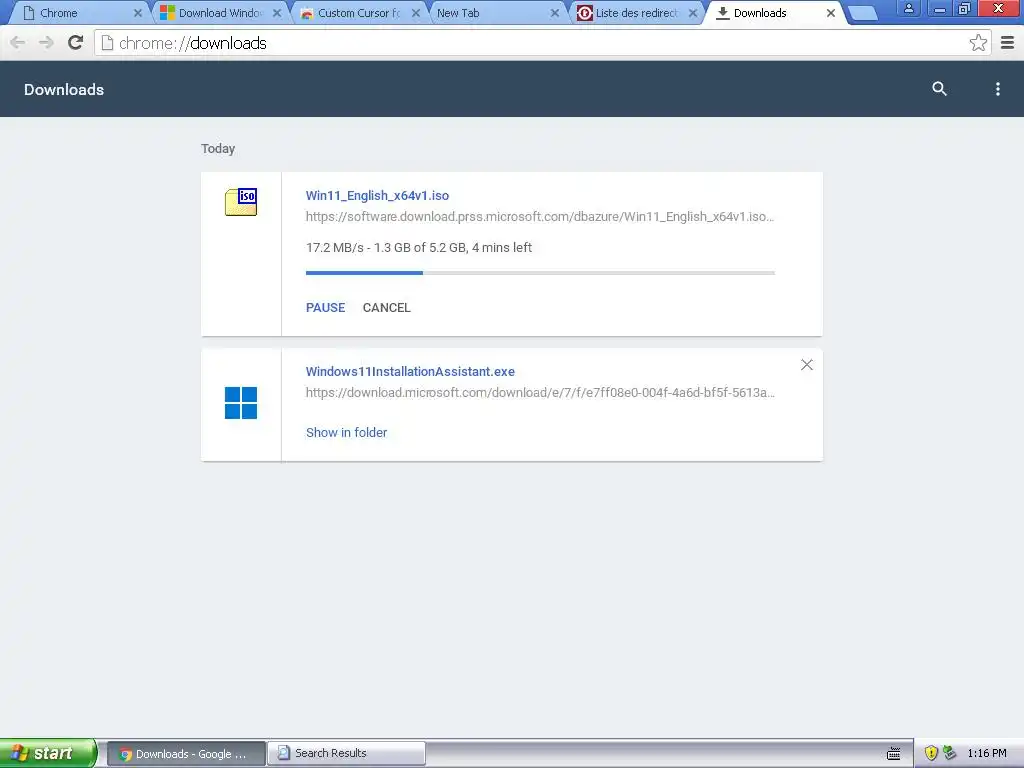Open the Windows11InstallationAssistant.exe link
Screen dimensions: 1024x768
[x=410, y=372]
